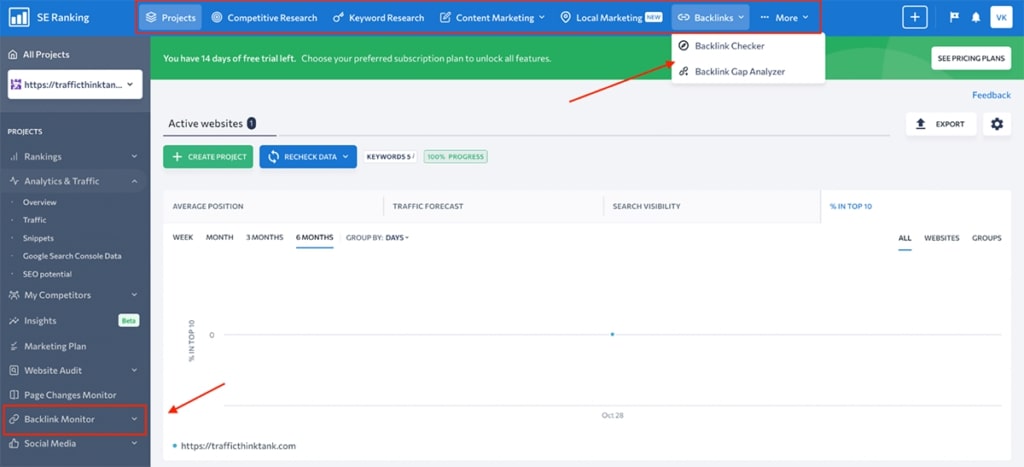Open Overview under Analytics & Traffic
Image resolution: width=1024 pixels, height=467 pixels.
coord(40,202)
